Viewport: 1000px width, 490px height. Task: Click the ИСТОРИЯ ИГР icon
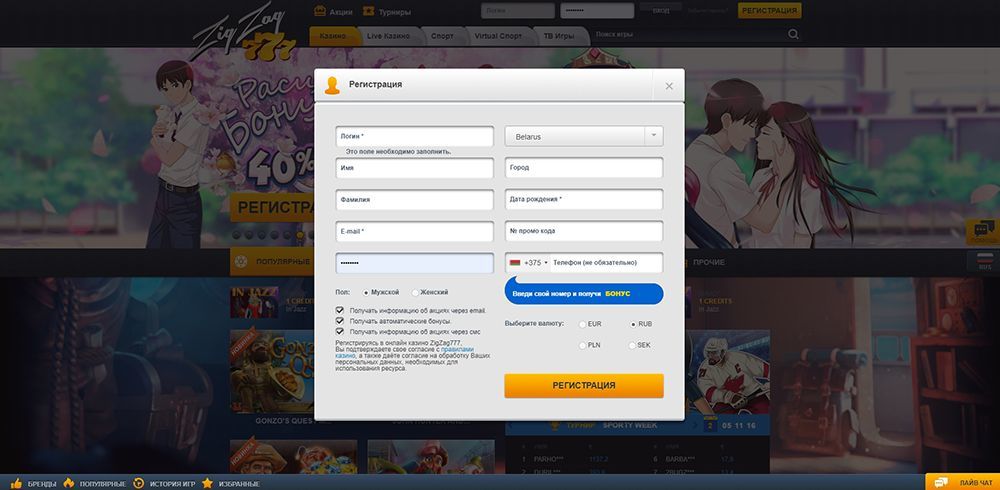pyautogui.click(x=138, y=483)
